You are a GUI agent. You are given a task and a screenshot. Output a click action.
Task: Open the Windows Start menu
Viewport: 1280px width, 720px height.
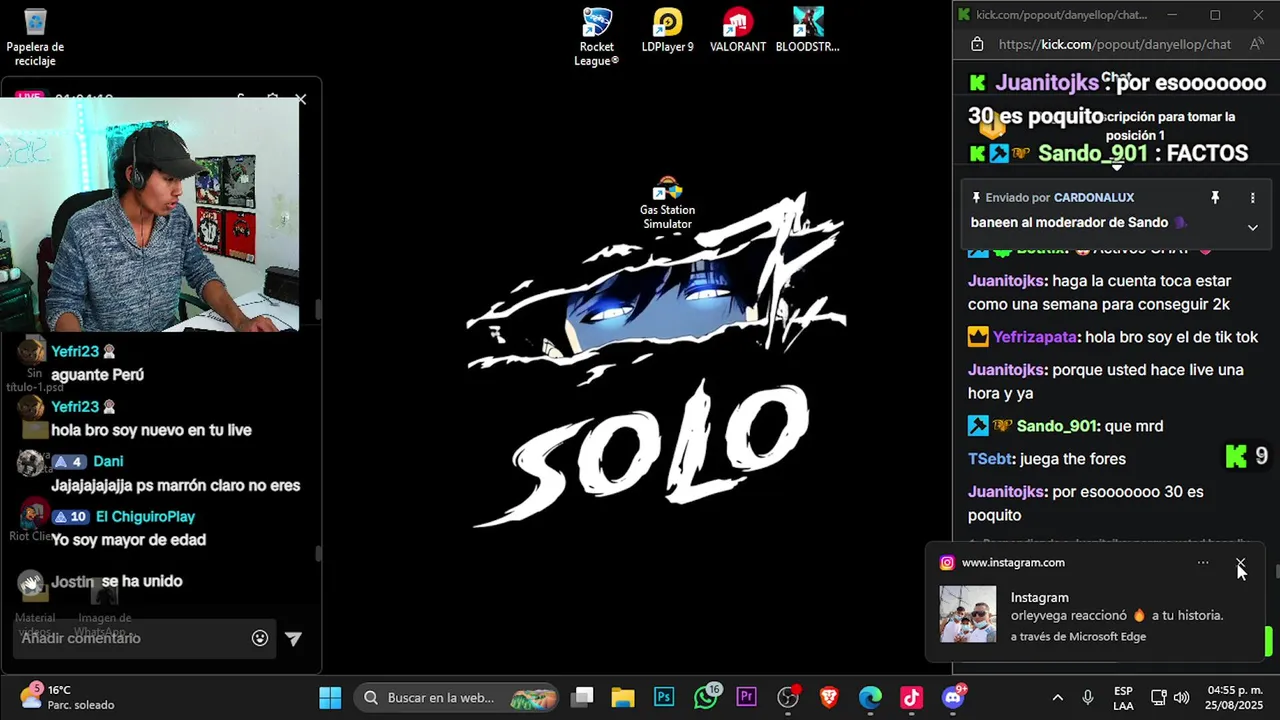pos(330,697)
